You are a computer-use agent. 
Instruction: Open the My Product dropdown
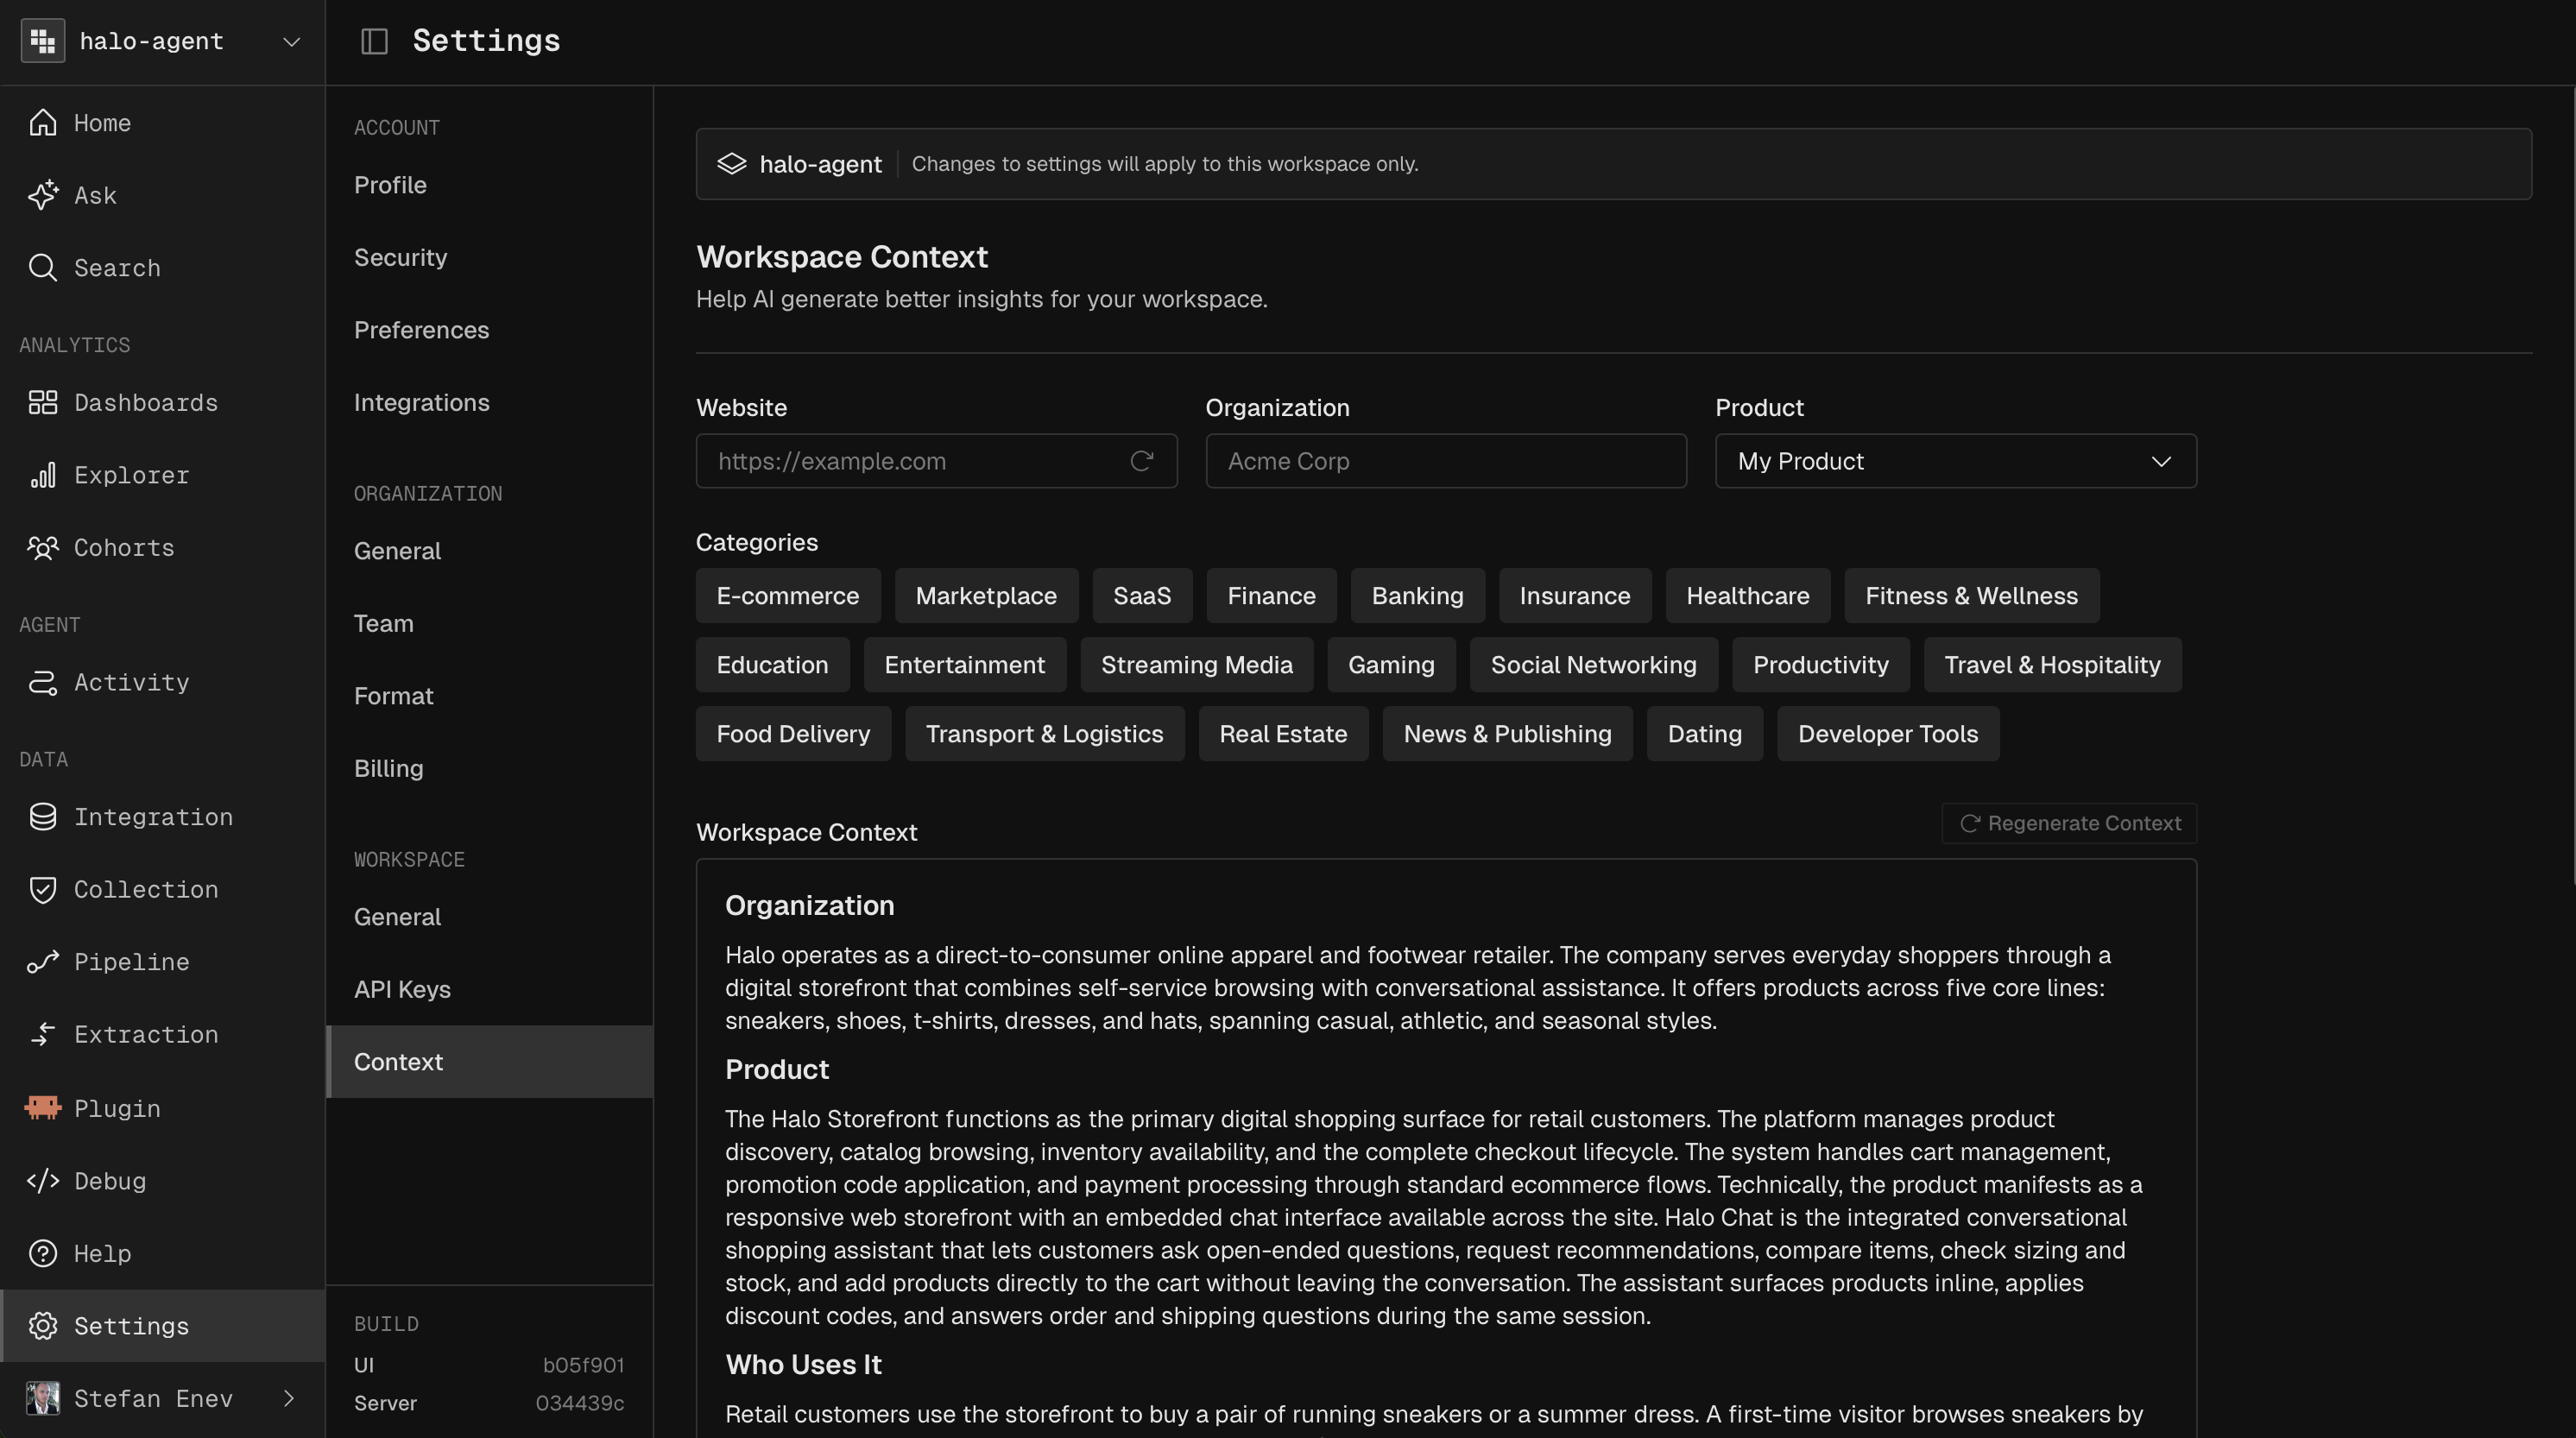(x=1955, y=461)
